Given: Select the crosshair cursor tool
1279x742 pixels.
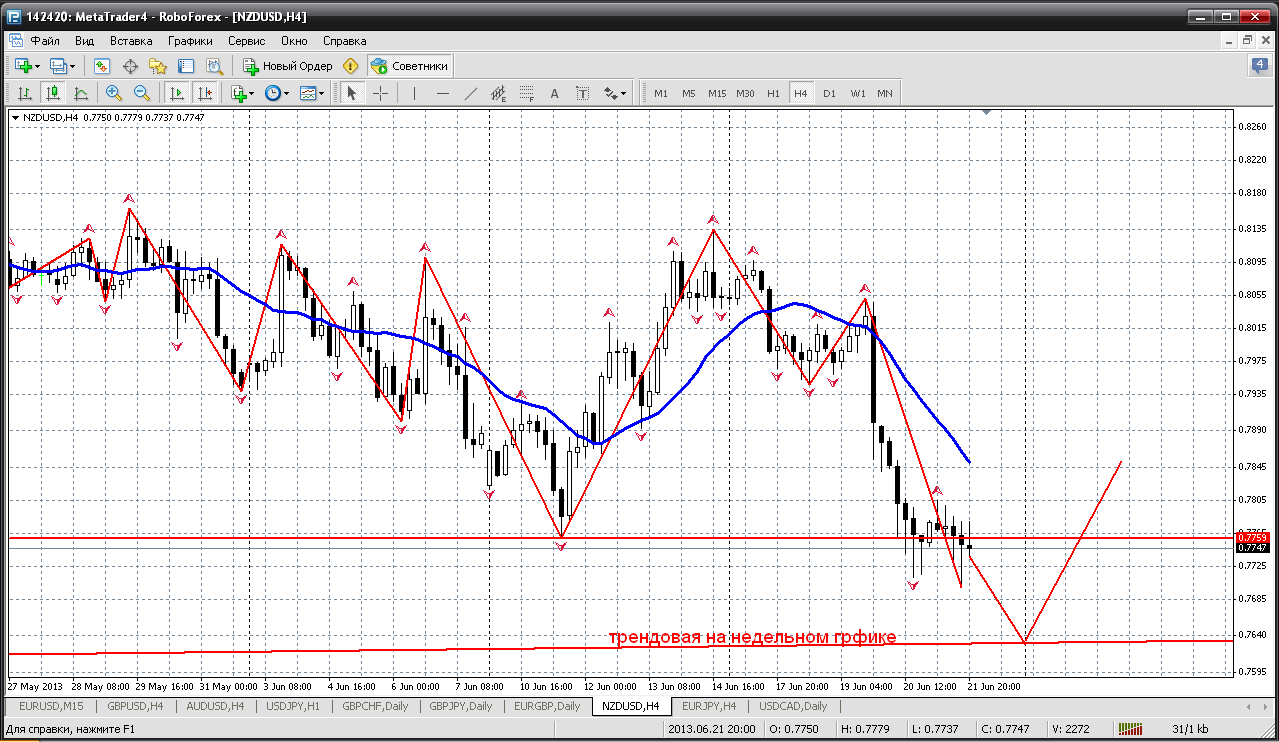Looking at the screenshot, I should click(x=381, y=93).
